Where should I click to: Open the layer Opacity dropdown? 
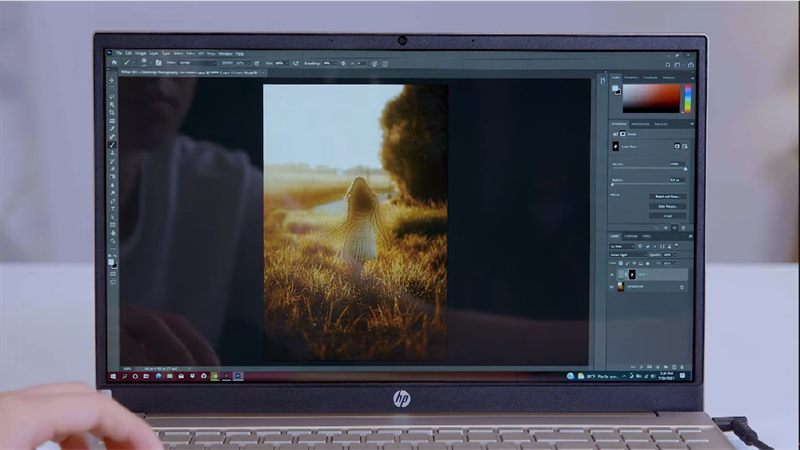pyautogui.click(x=676, y=255)
